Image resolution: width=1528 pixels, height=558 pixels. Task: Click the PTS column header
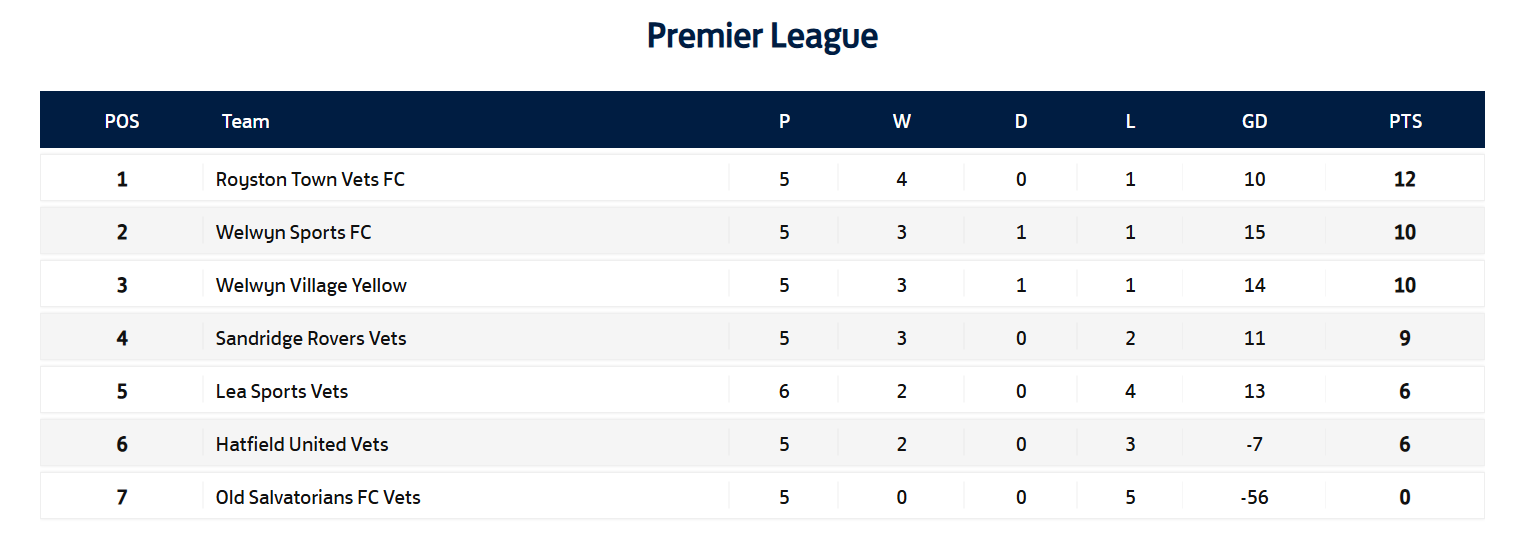[x=1405, y=122]
